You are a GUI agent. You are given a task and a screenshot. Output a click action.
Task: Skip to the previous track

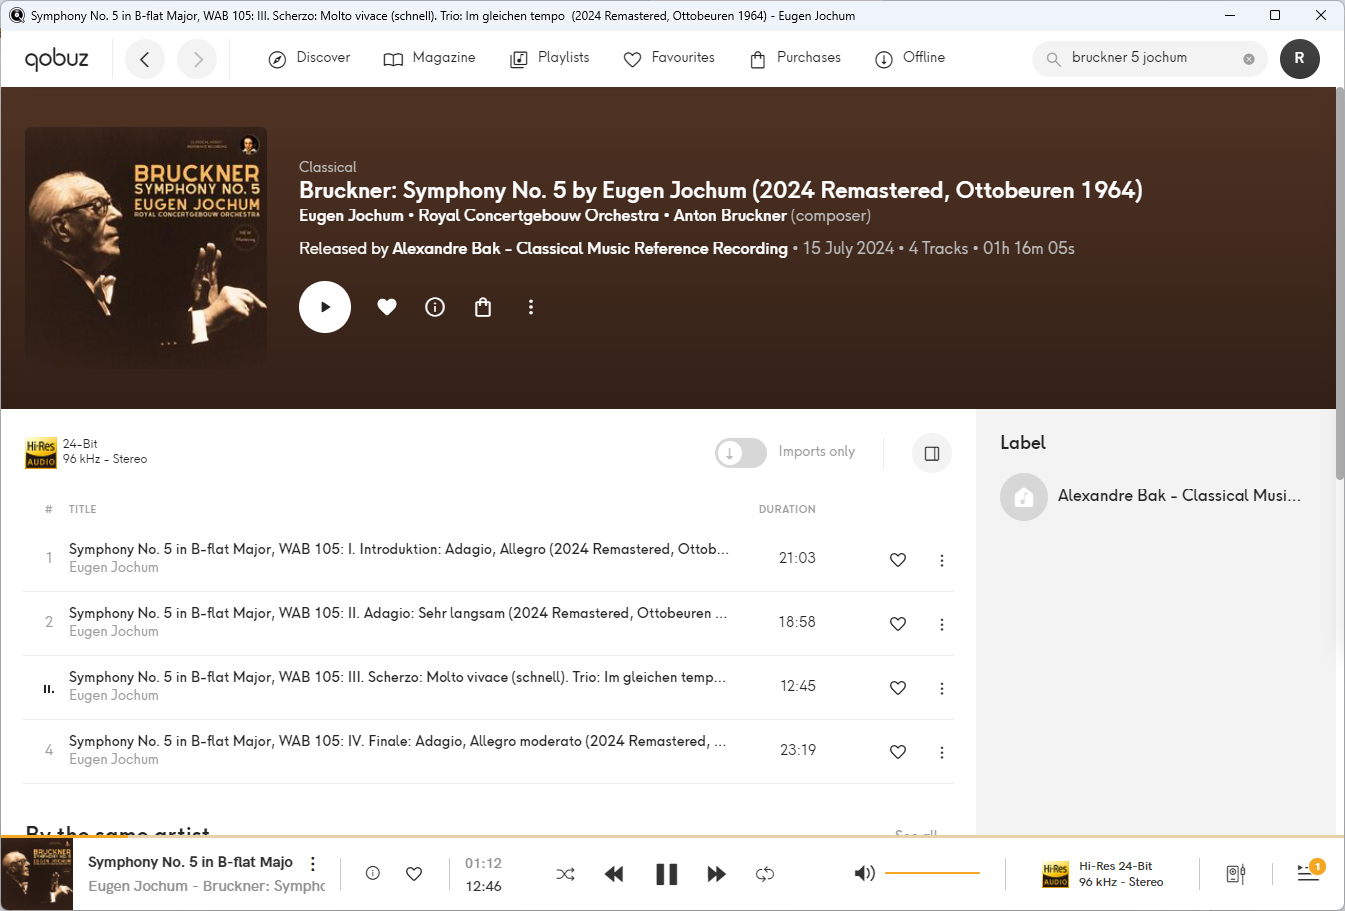(x=614, y=874)
